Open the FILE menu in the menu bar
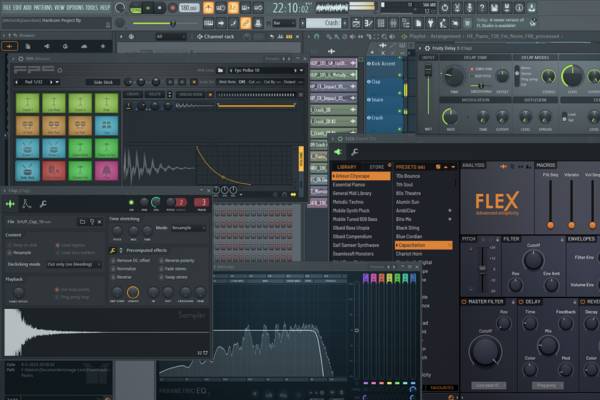This screenshot has height=400, width=600. click(7, 7)
